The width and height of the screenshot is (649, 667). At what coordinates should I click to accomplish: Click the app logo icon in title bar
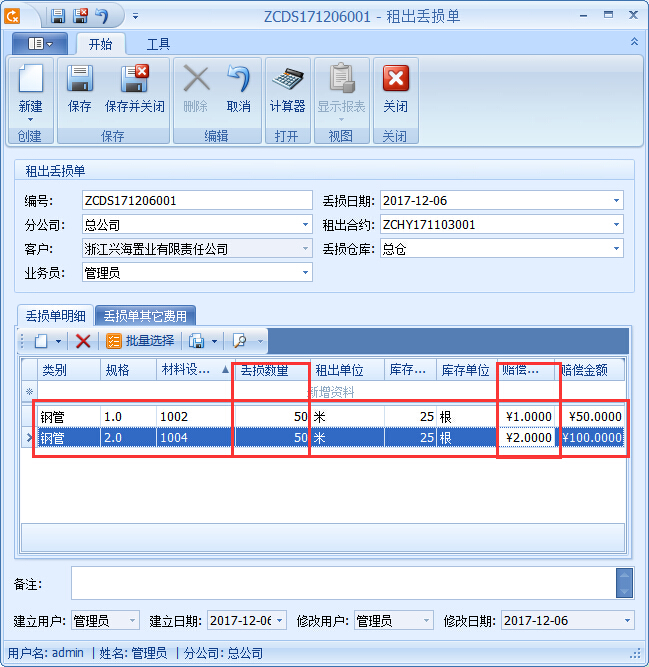click(12, 17)
